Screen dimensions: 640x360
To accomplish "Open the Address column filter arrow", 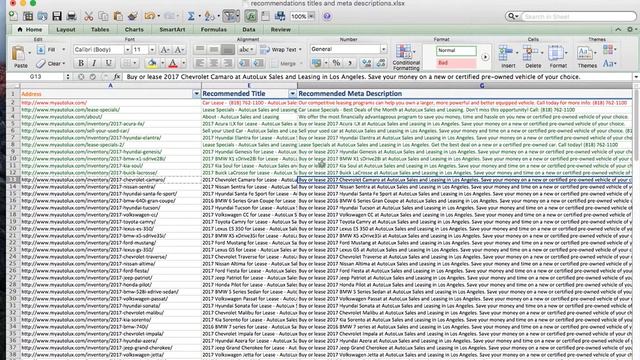I will tap(196, 94).
